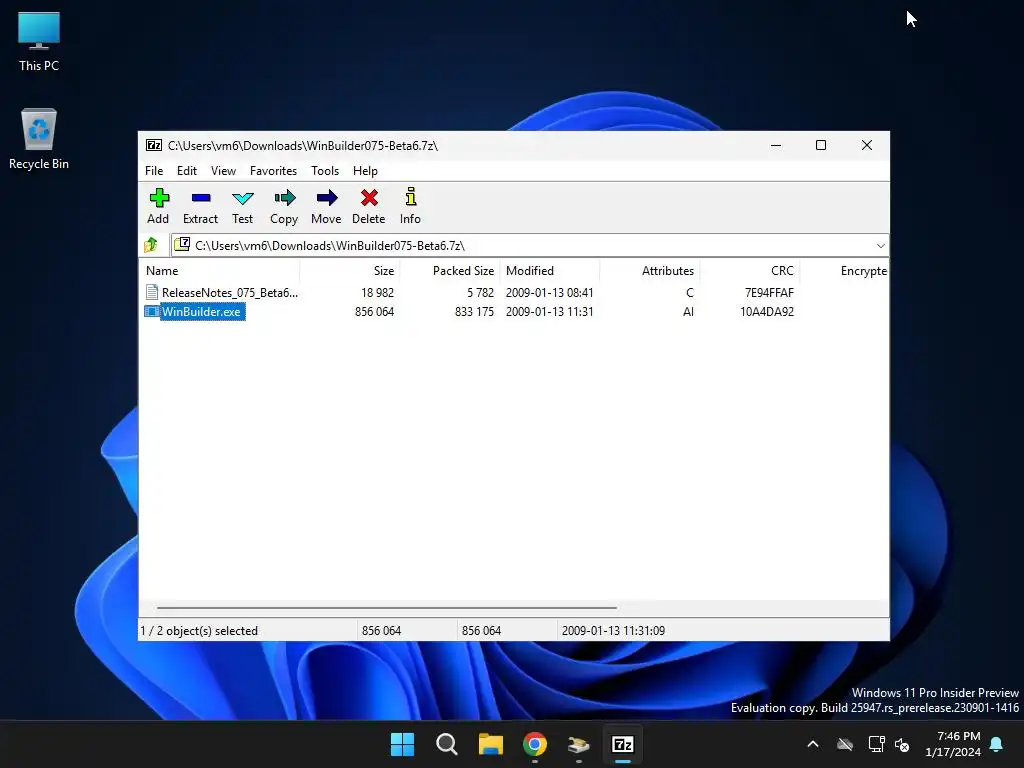Open This PC desktop icon
This screenshot has width=1024, height=768.
click(39, 41)
